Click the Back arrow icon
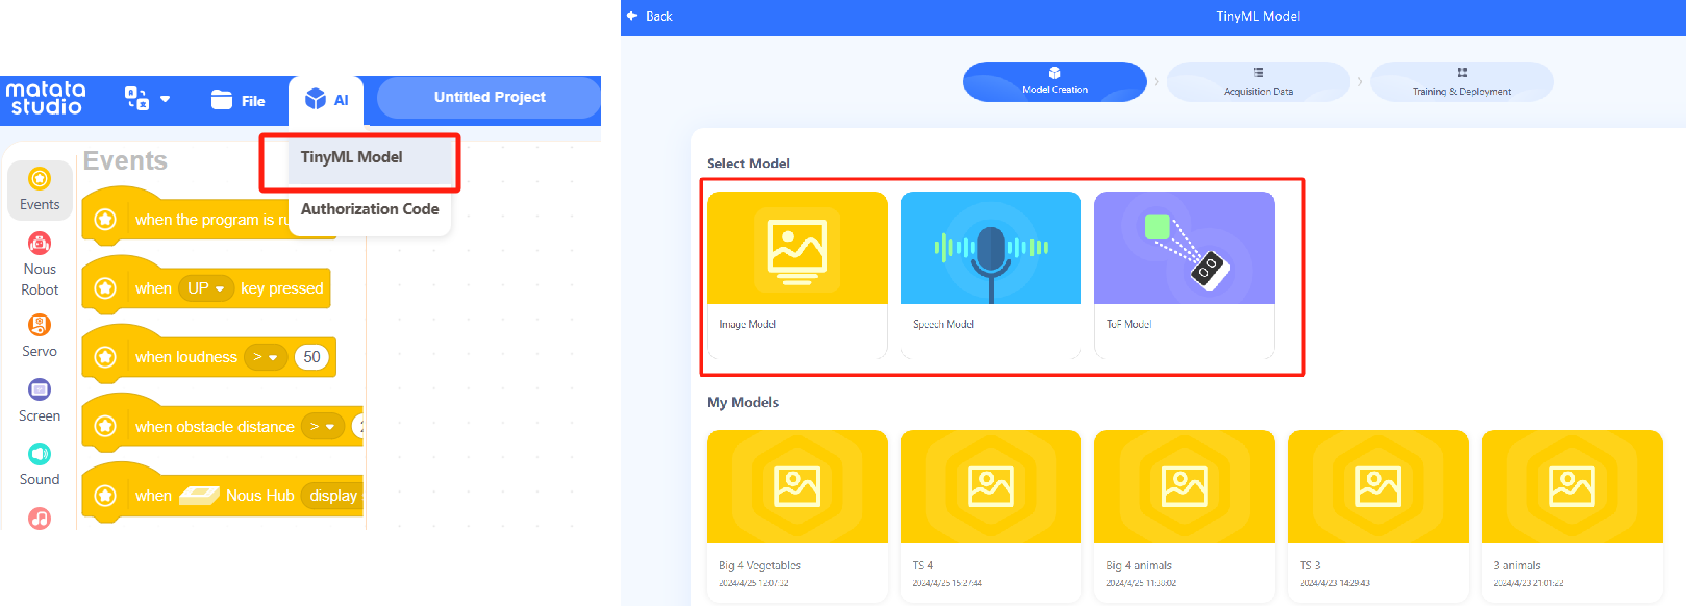1687x606 pixels. pyautogui.click(x=632, y=16)
